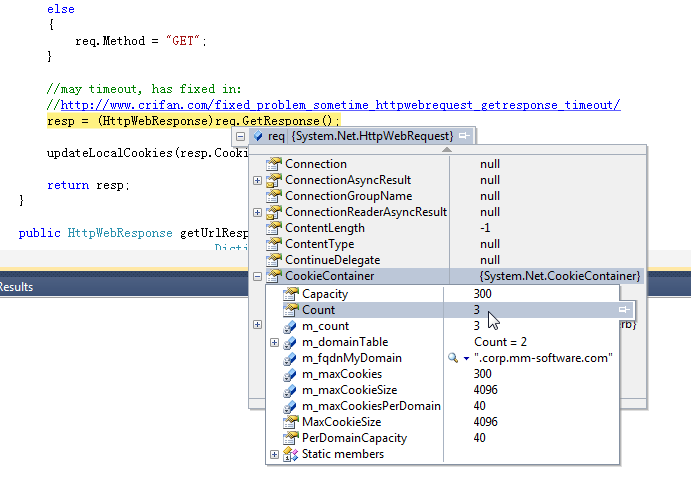Click m_maxCookies field icon
Screen dimensions: 691x487
pyautogui.click(x=290, y=375)
